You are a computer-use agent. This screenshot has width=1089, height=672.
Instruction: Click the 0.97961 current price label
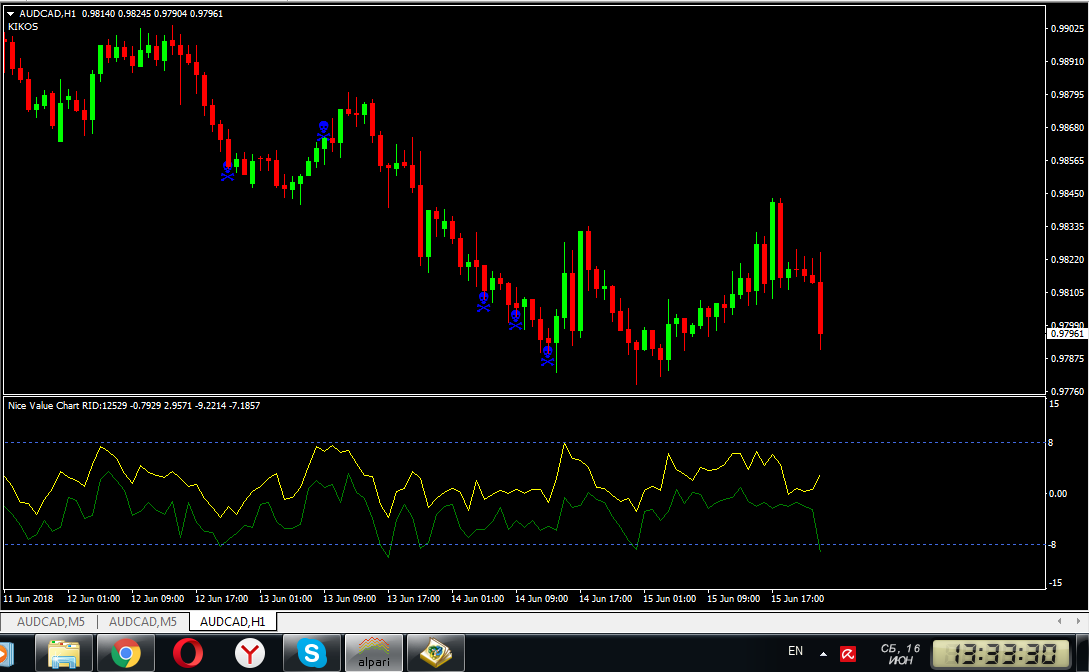coord(1066,334)
